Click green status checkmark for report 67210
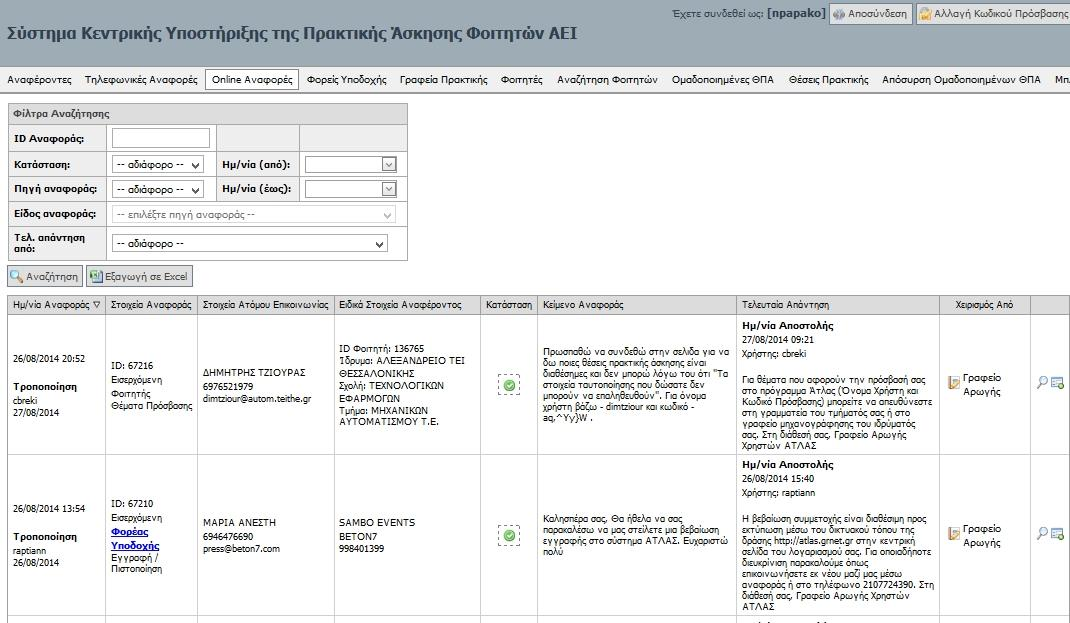1070x623 pixels. pos(509,536)
